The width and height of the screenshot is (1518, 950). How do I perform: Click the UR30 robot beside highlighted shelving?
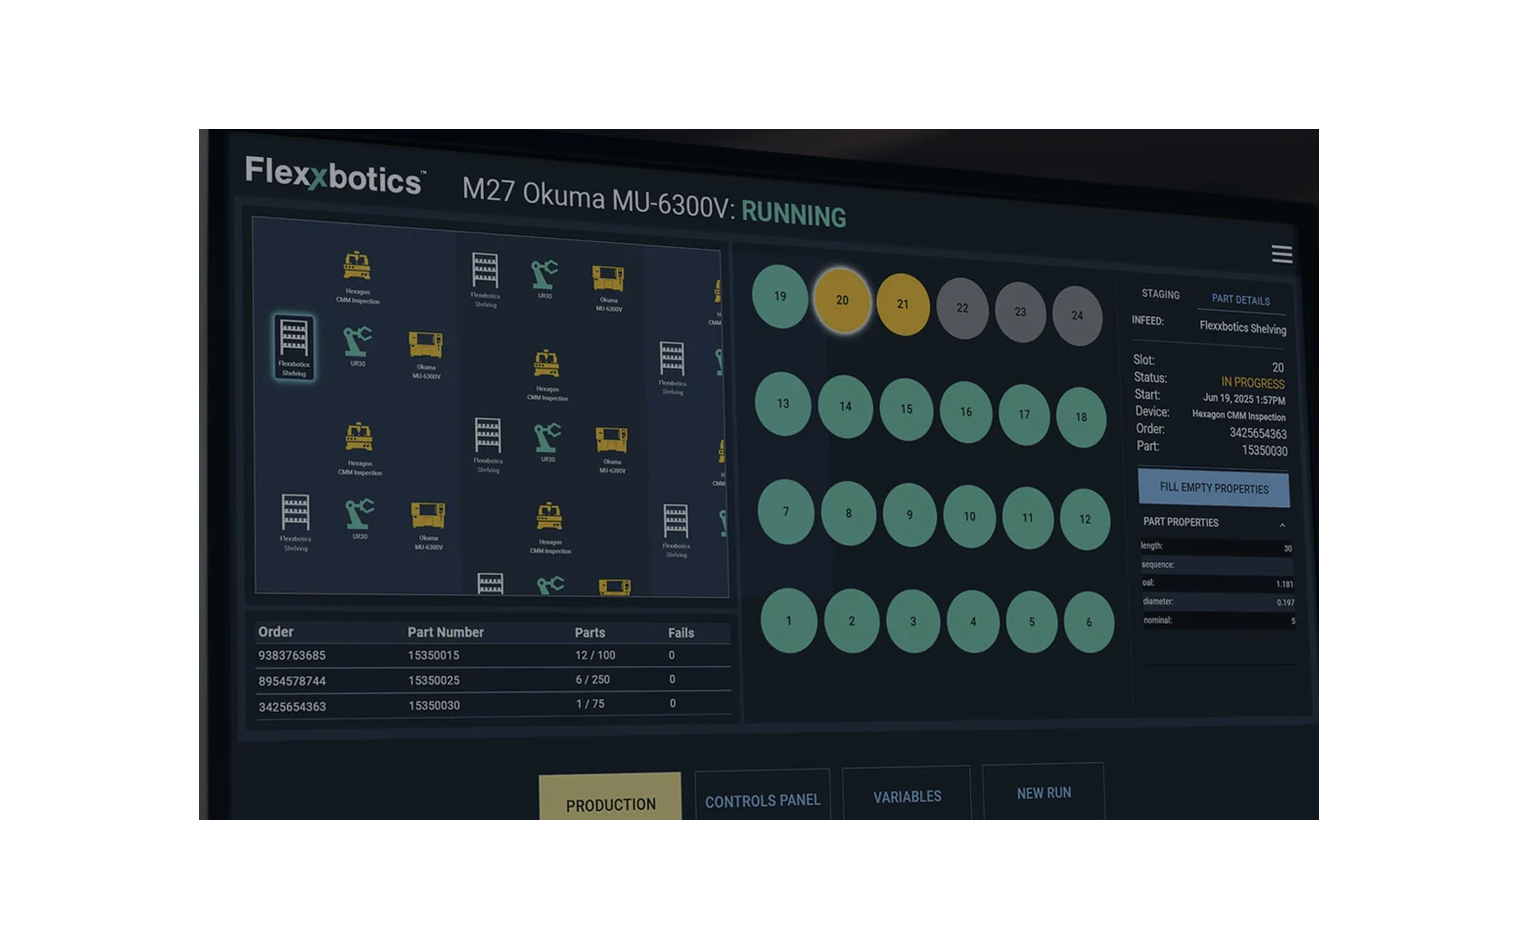[x=358, y=347]
